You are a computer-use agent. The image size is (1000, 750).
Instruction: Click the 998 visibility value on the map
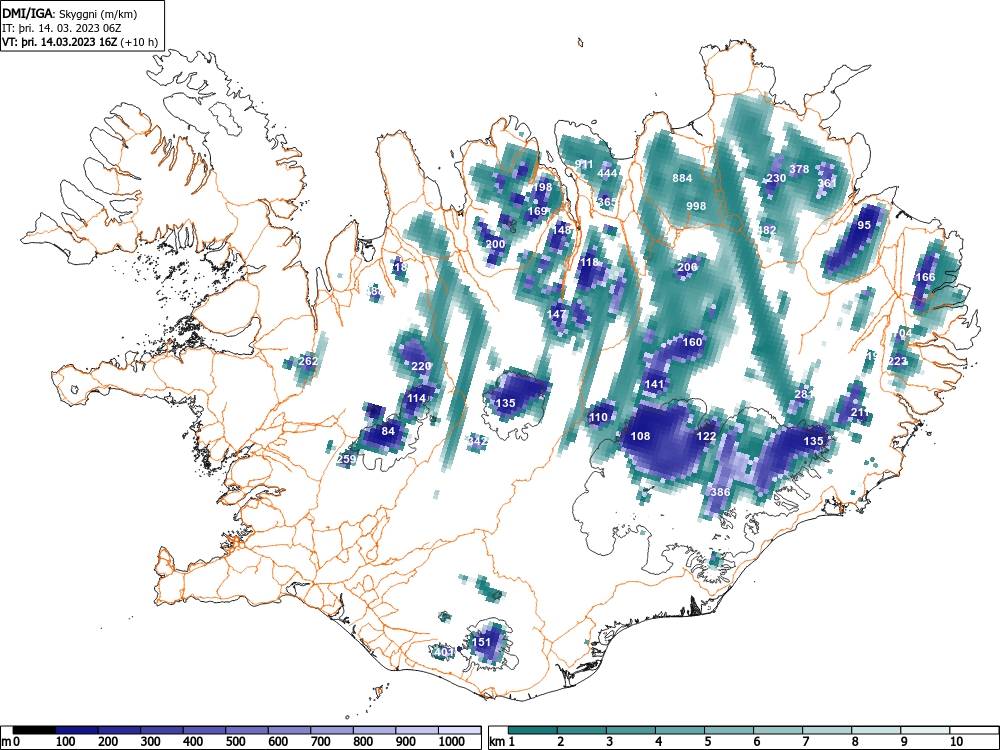click(x=696, y=206)
